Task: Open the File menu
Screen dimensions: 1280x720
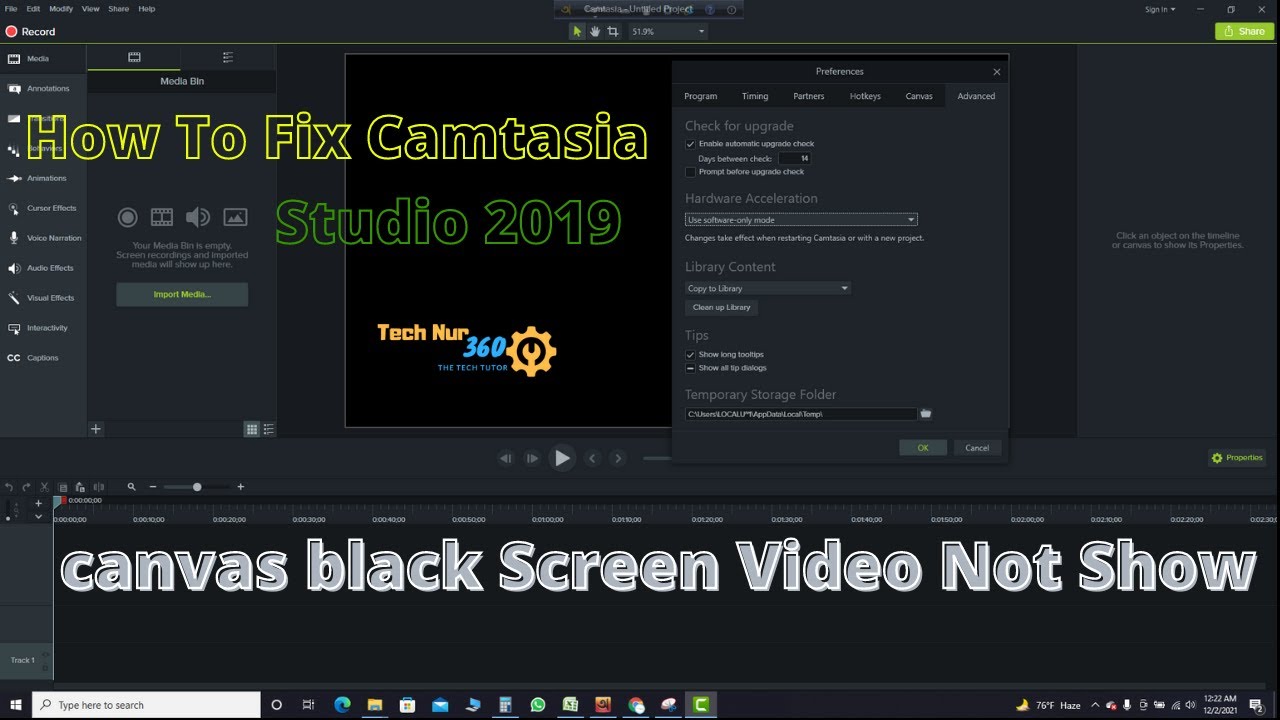Action: [x=11, y=8]
